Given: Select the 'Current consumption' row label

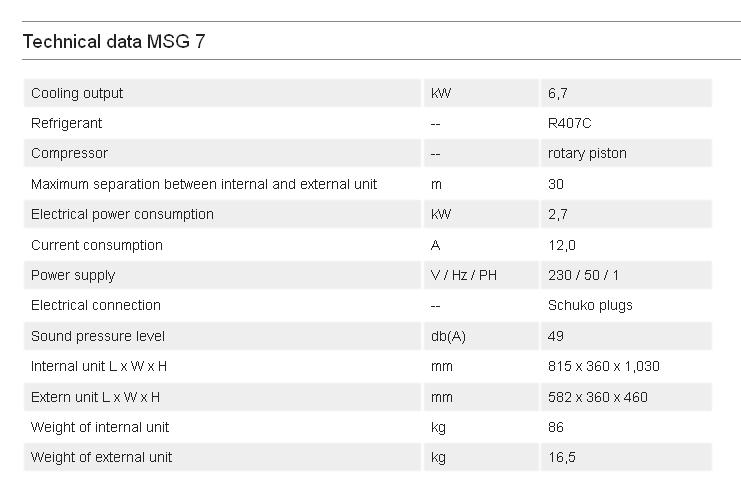Looking at the screenshot, I should (x=97, y=245).
